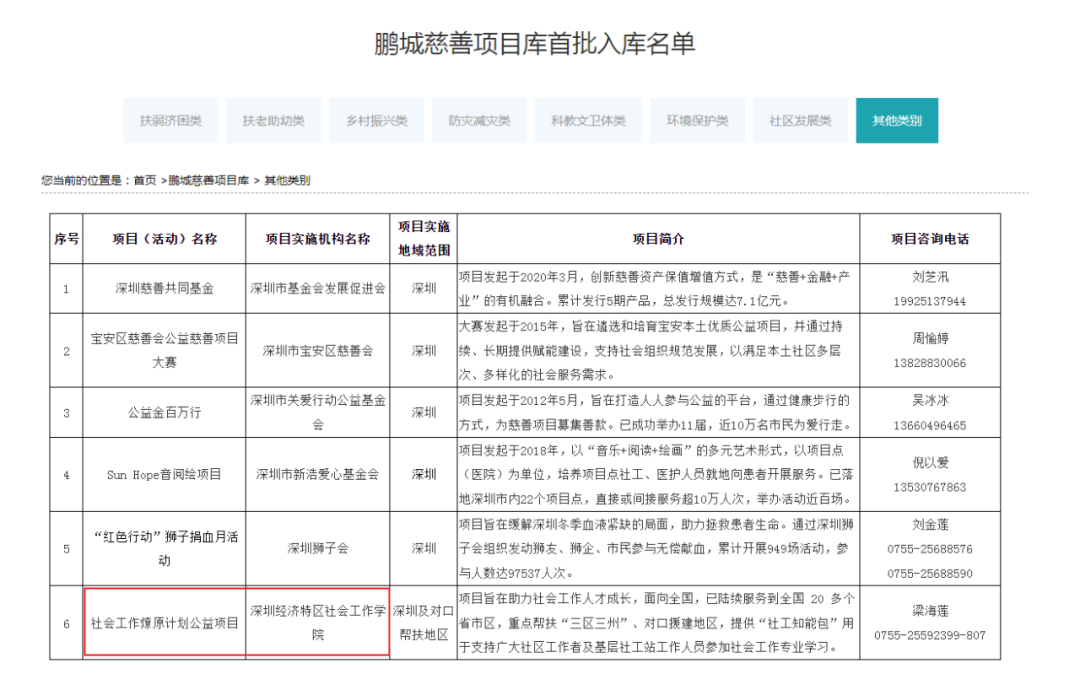Select the 深圳市基金会发展促进会 cell
The width and height of the screenshot is (1080, 690).
point(318,289)
